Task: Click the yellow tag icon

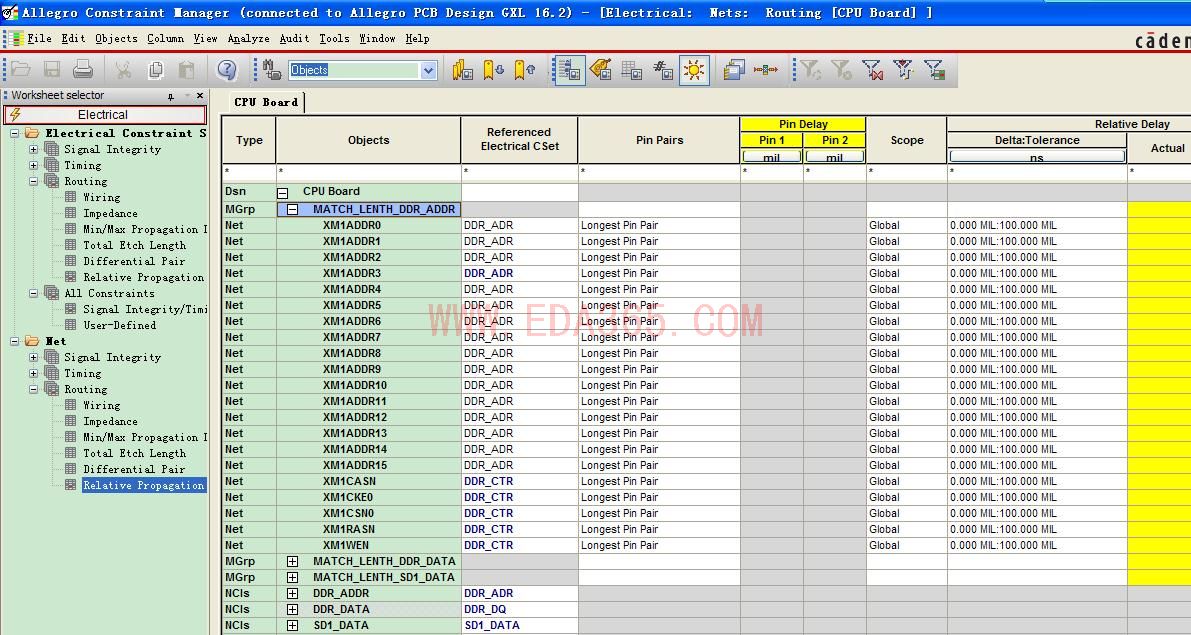Action: point(601,70)
